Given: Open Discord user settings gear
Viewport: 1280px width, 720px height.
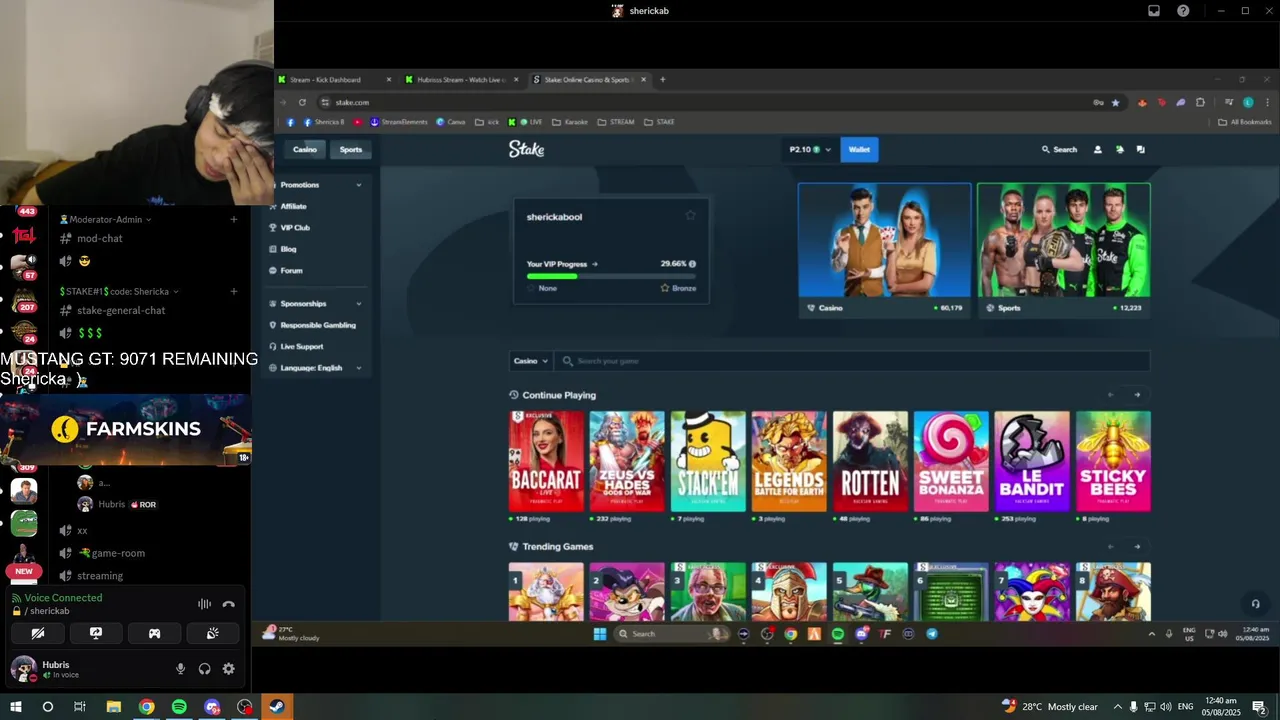Looking at the screenshot, I should (x=228, y=669).
